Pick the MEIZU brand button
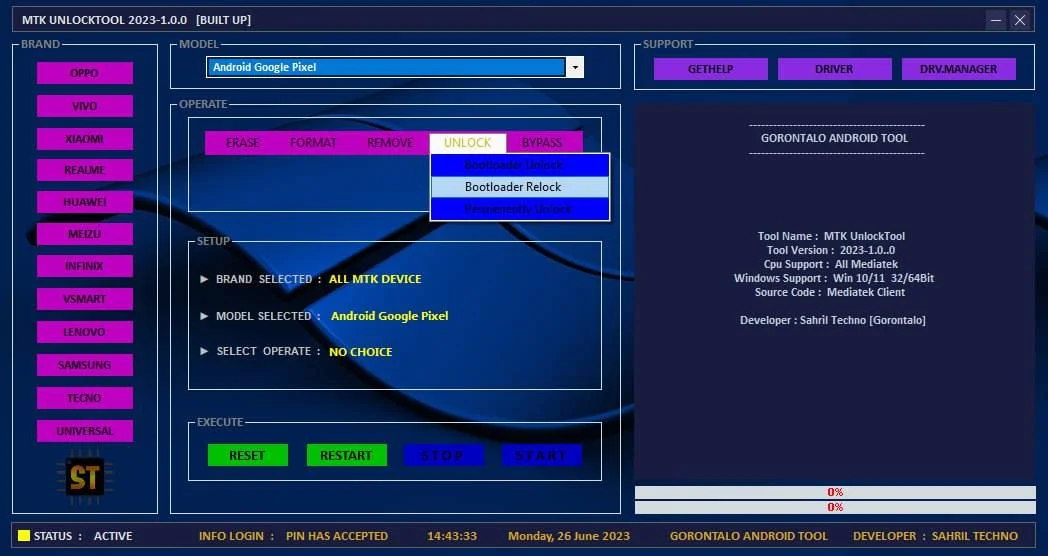1048x556 pixels. (x=85, y=234)
